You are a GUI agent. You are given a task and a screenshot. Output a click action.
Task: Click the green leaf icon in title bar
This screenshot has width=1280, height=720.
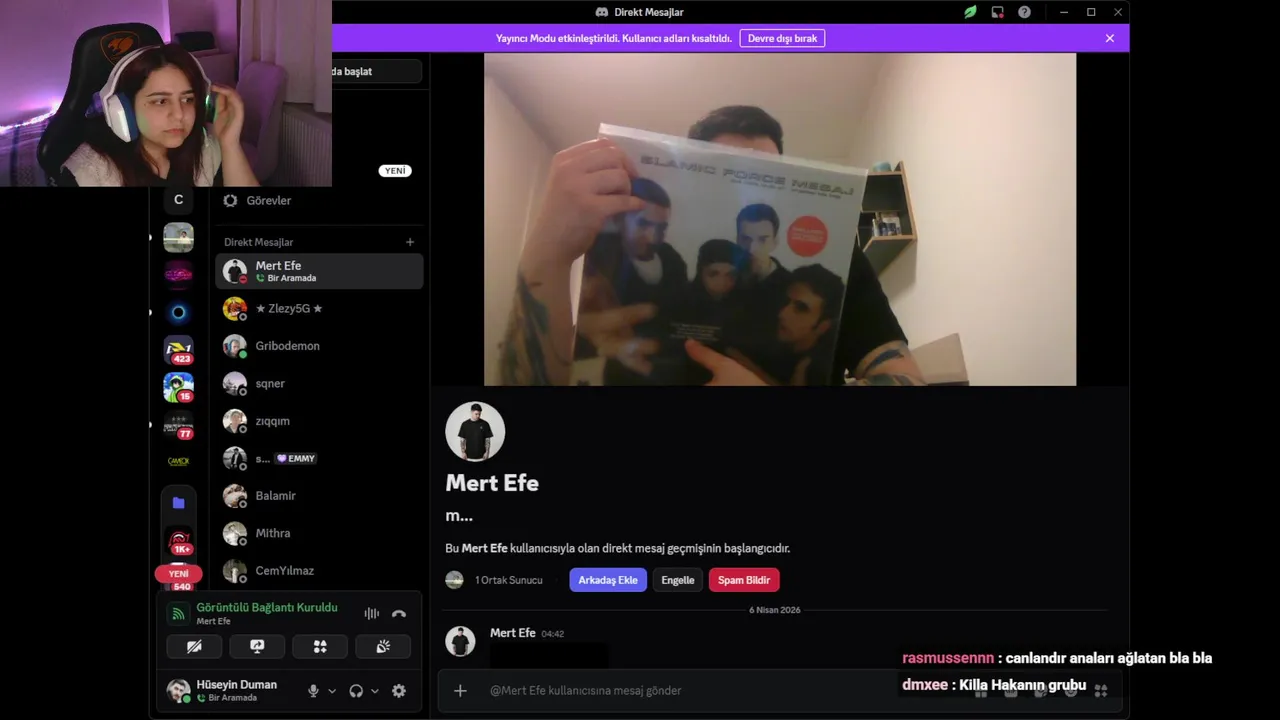pos(969,12)
